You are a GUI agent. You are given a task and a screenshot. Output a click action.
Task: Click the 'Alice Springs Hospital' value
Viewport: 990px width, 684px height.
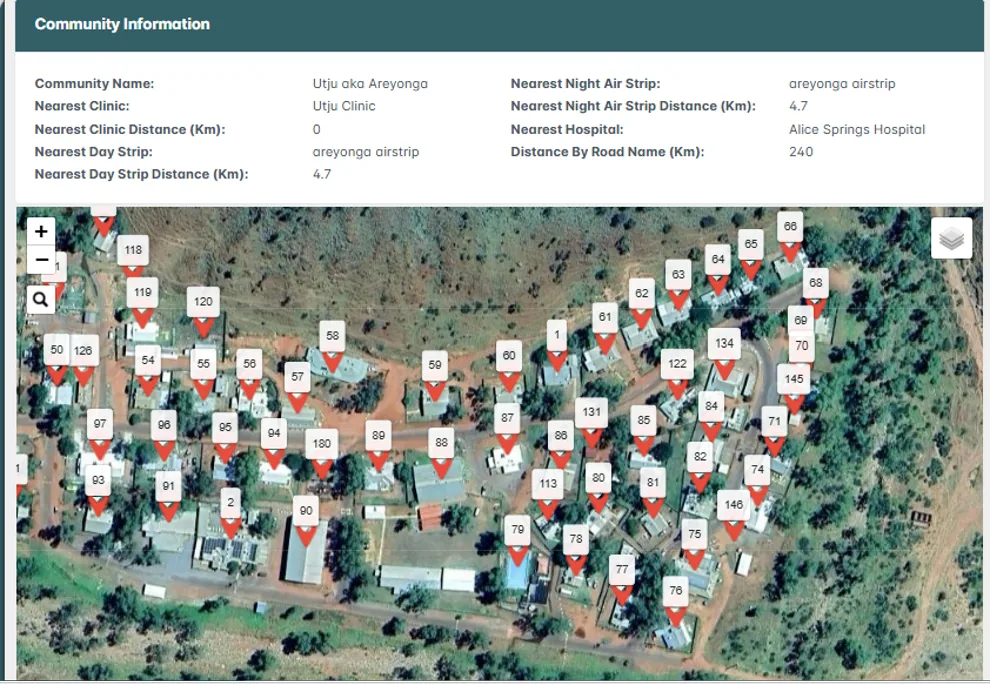857,129
